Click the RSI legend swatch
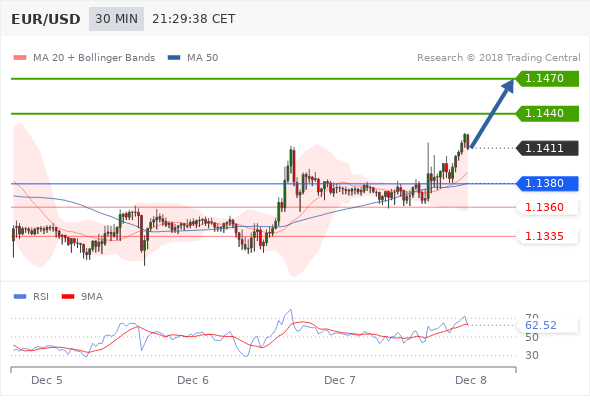 (20, 297)
